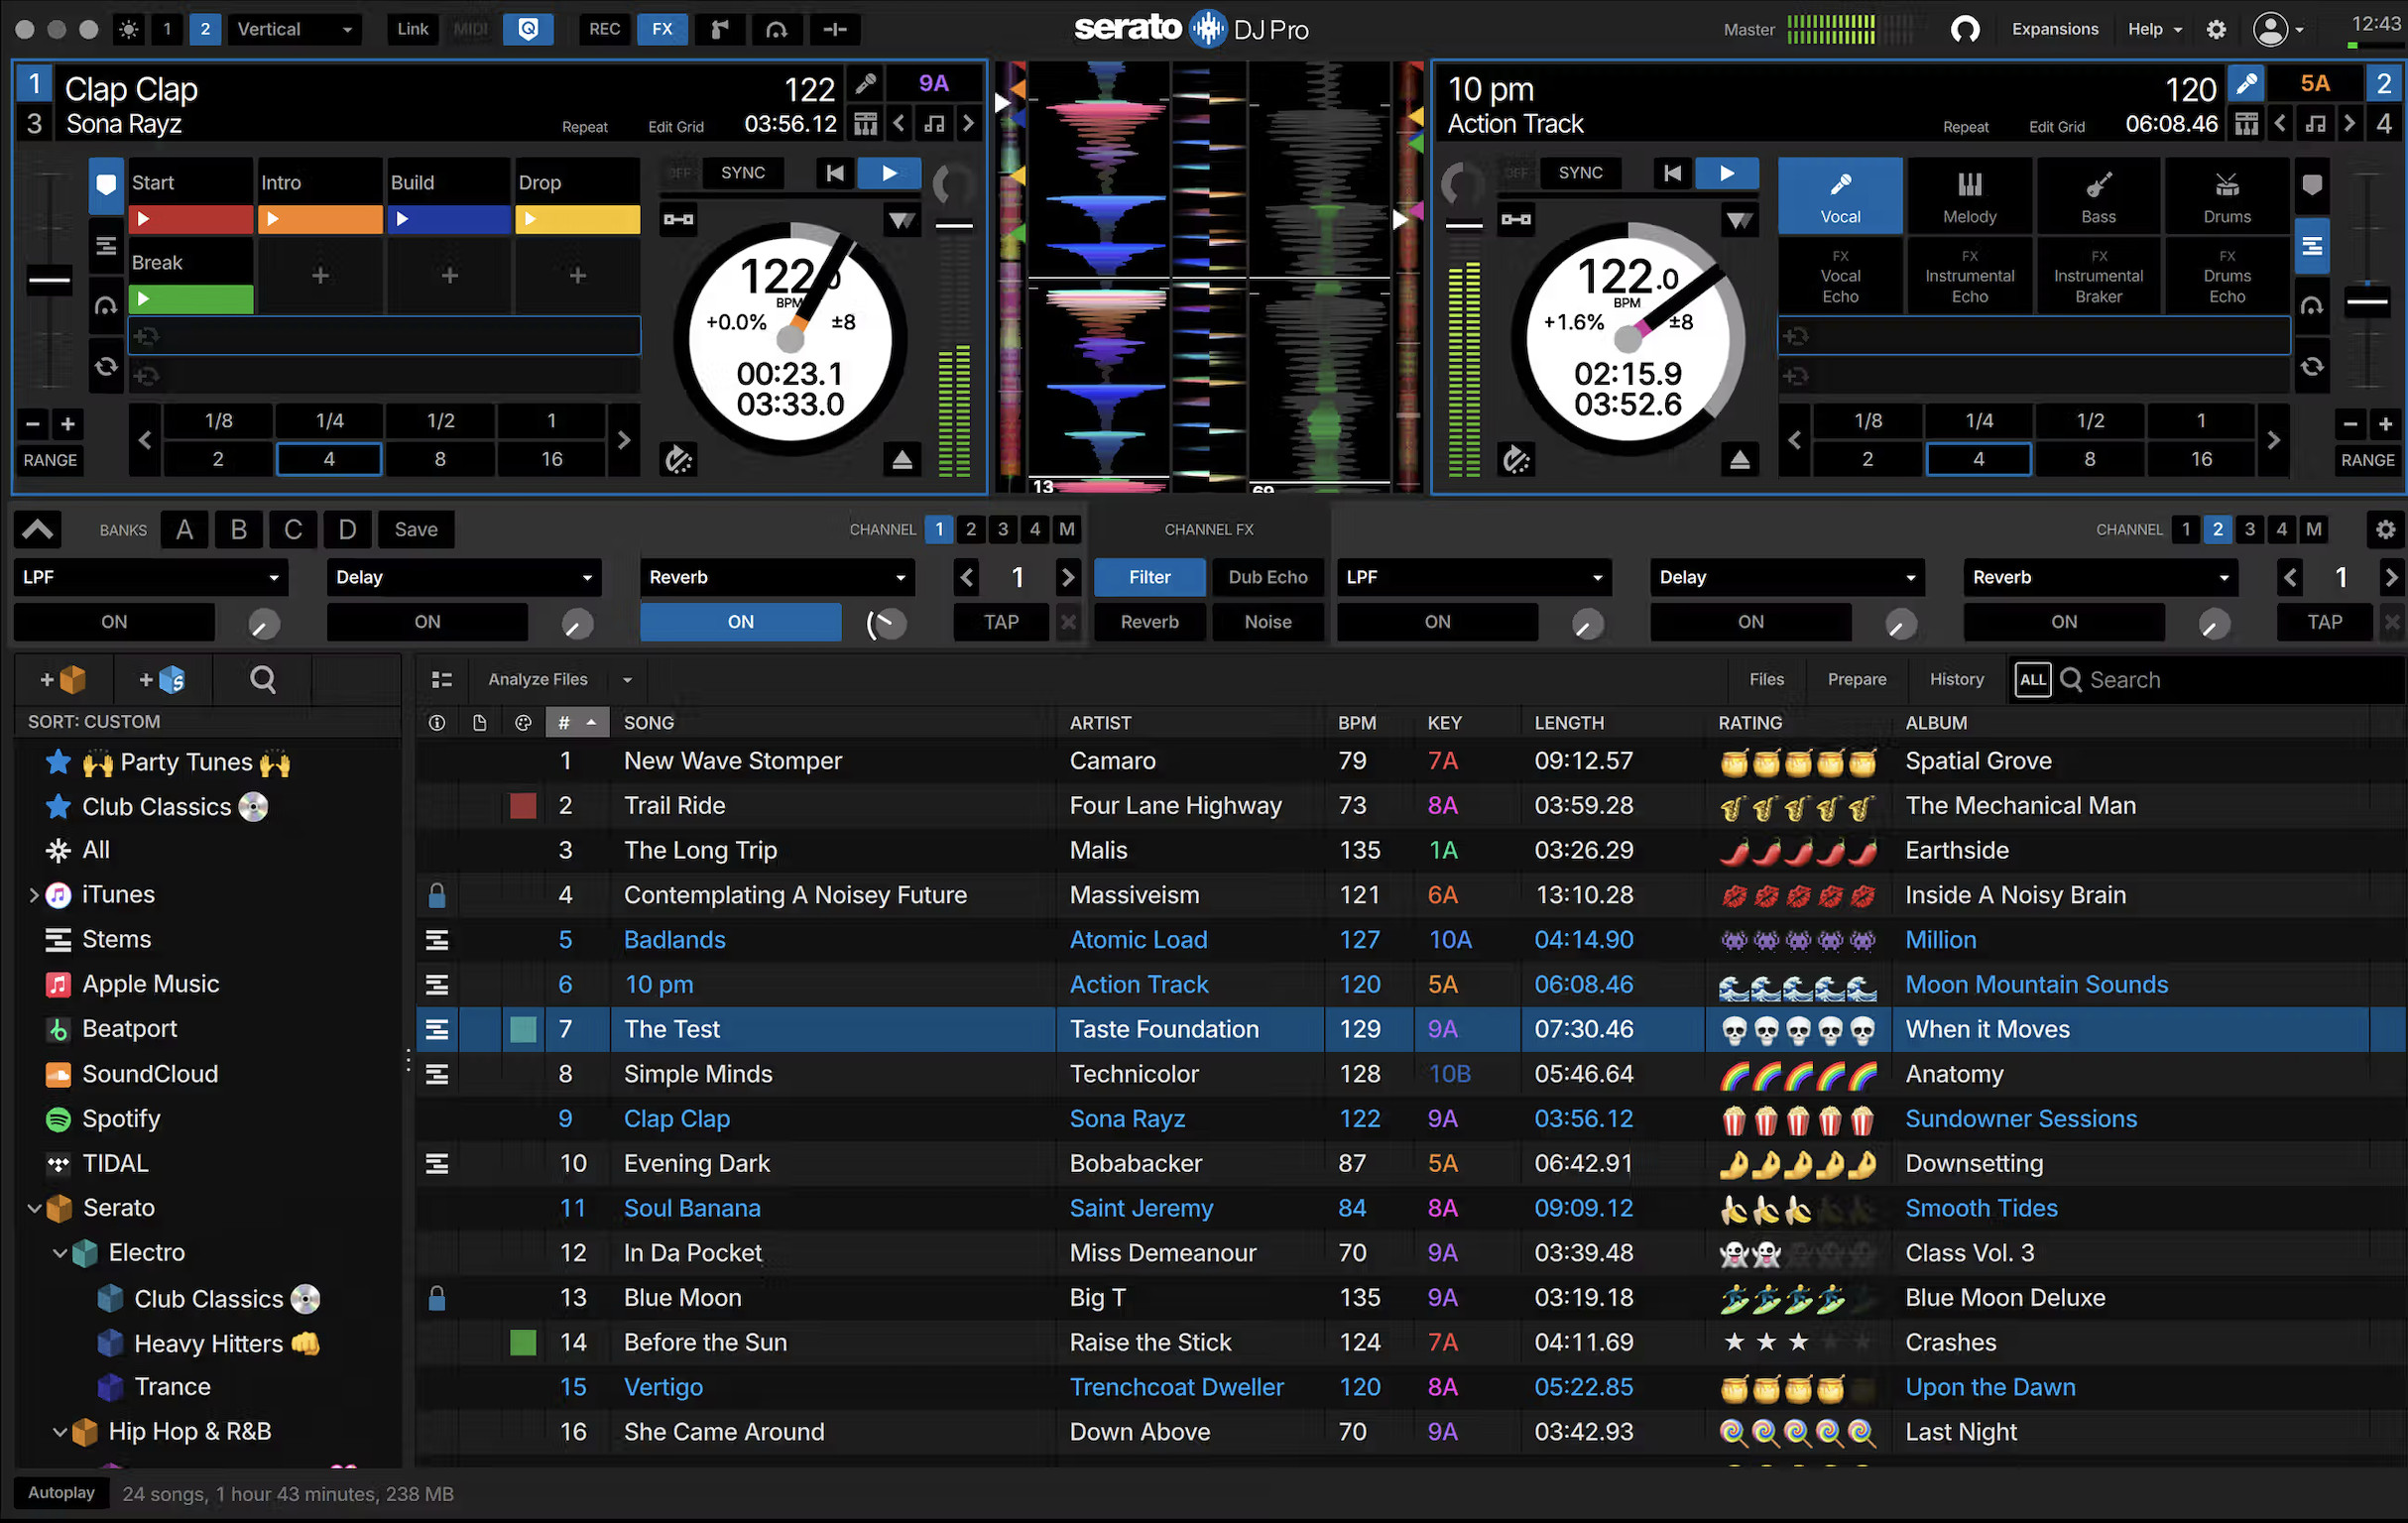Open the Vertical layout dropdown

294,29
